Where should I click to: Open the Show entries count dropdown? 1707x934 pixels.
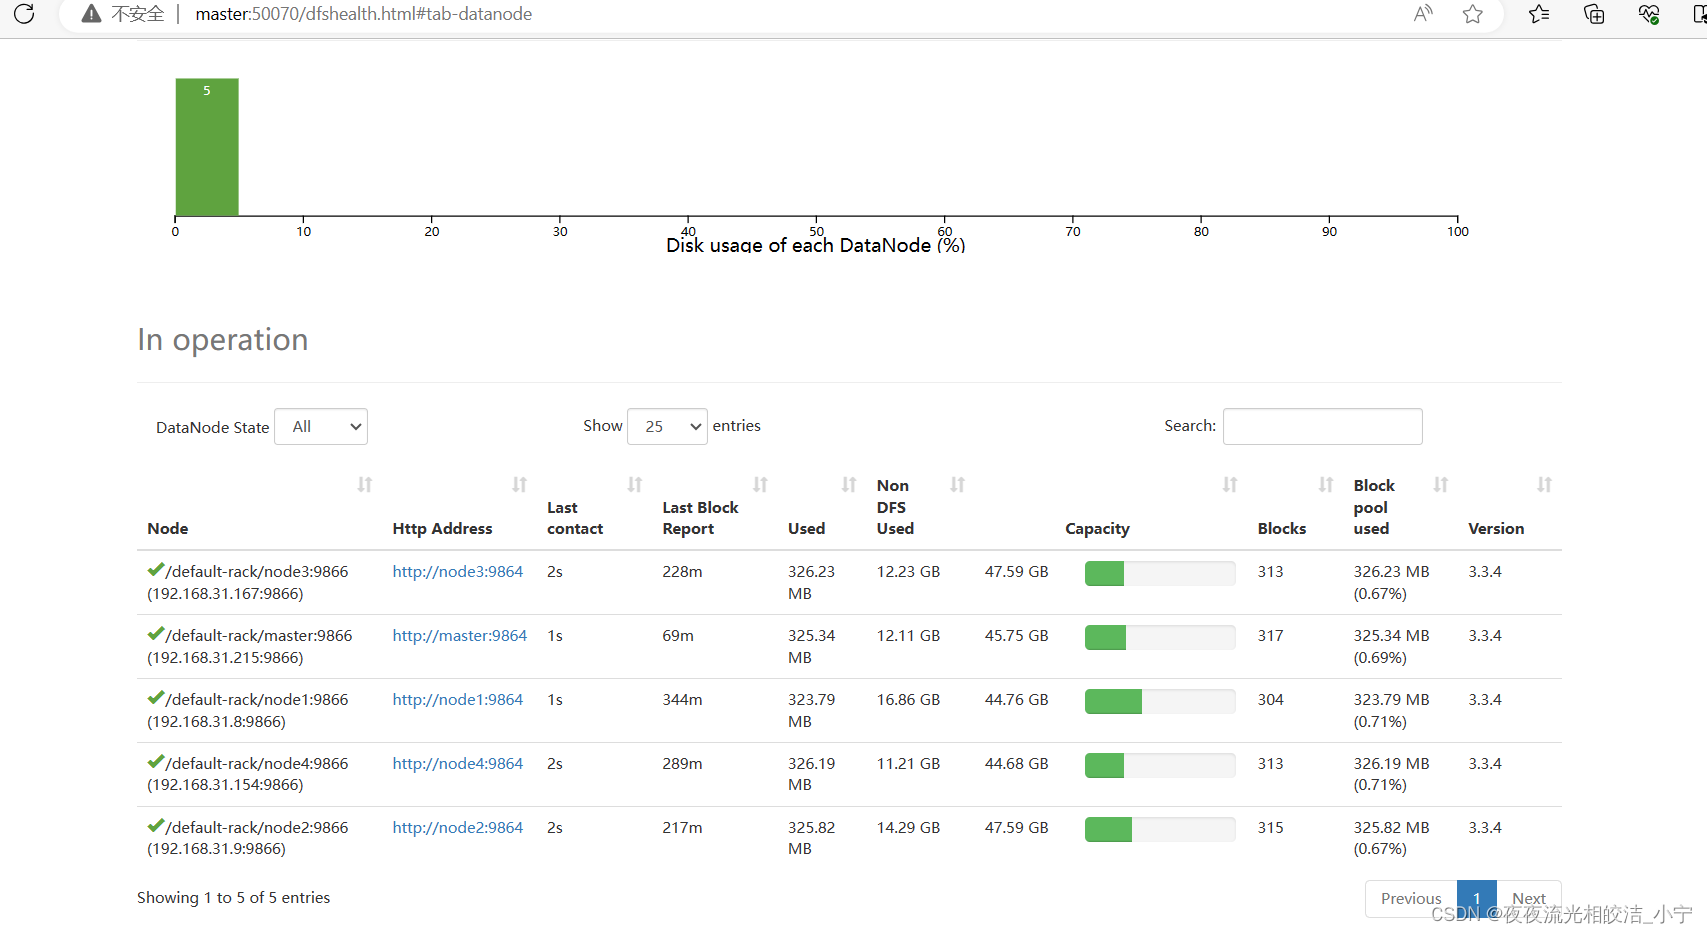click(x=667, y=427)
